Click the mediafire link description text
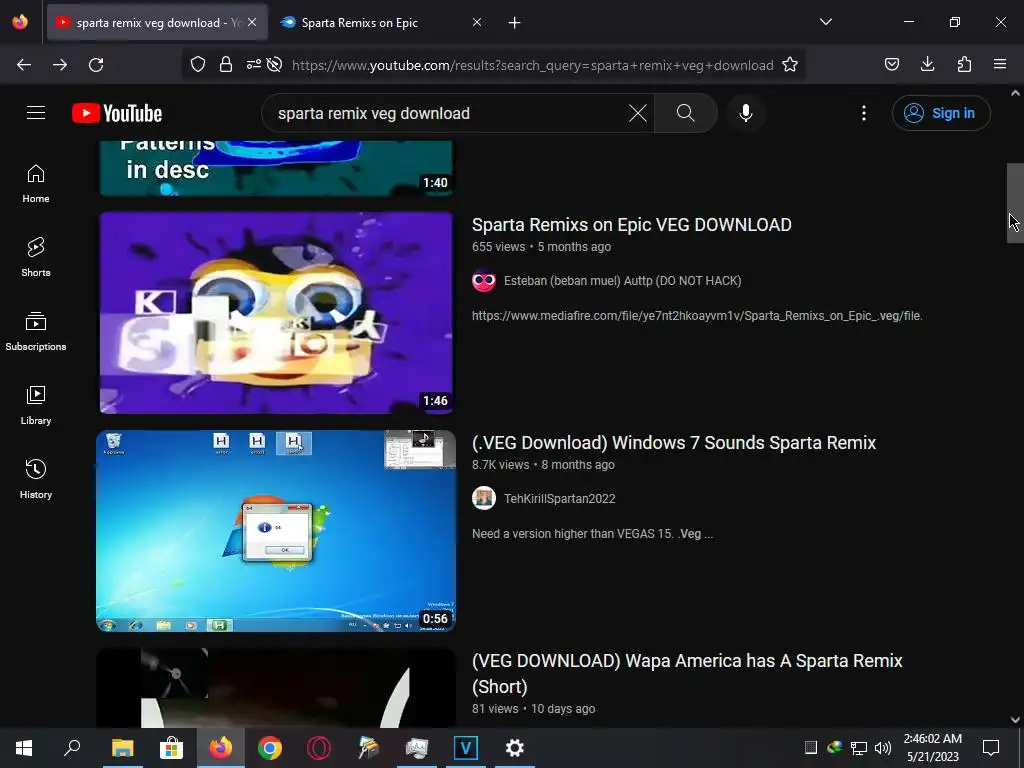This screenshot has width=1024, height=768. pyautogui.click(x=697, y=316)
